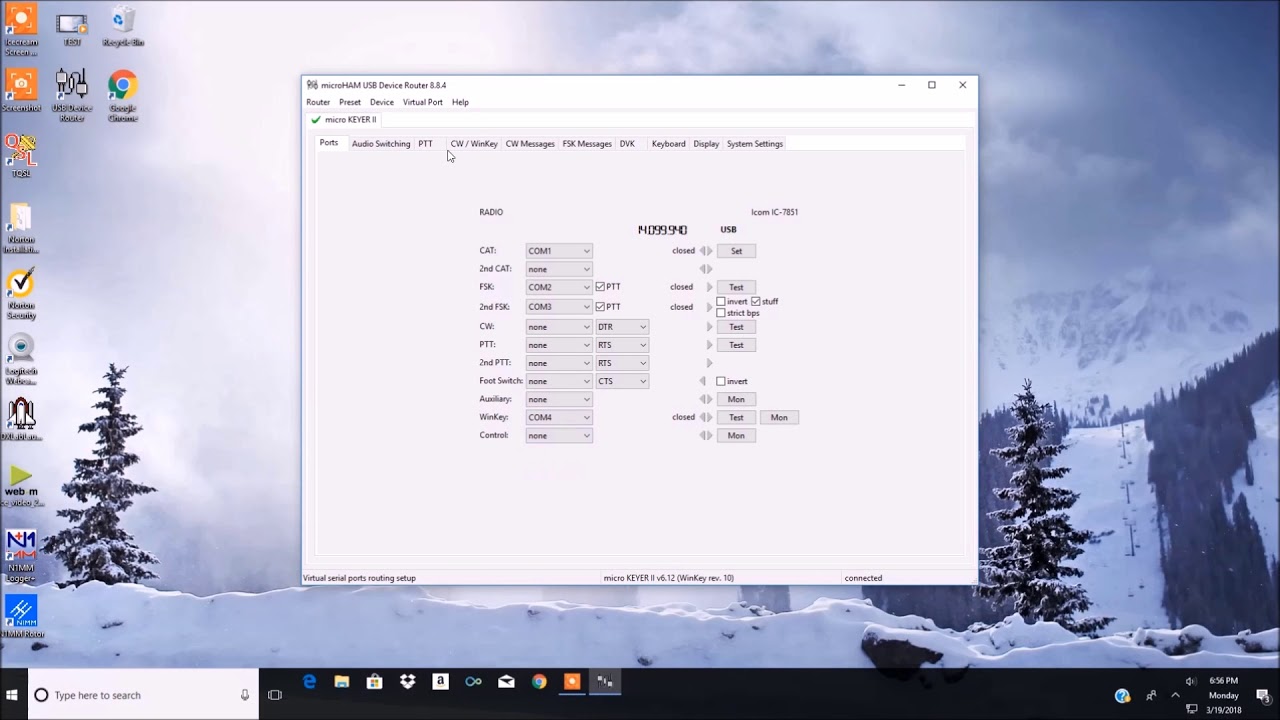Image resolution: width=1280 pixels, height=720 pixels.
Task: Enable the strict bps checkbox
Action: (721, 313)
